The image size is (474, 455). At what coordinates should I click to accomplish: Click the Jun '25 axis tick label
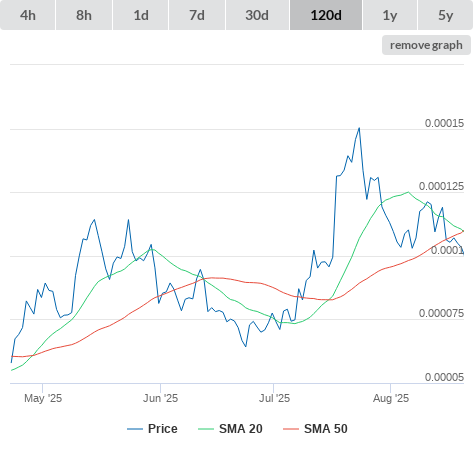tap(160, 398)
